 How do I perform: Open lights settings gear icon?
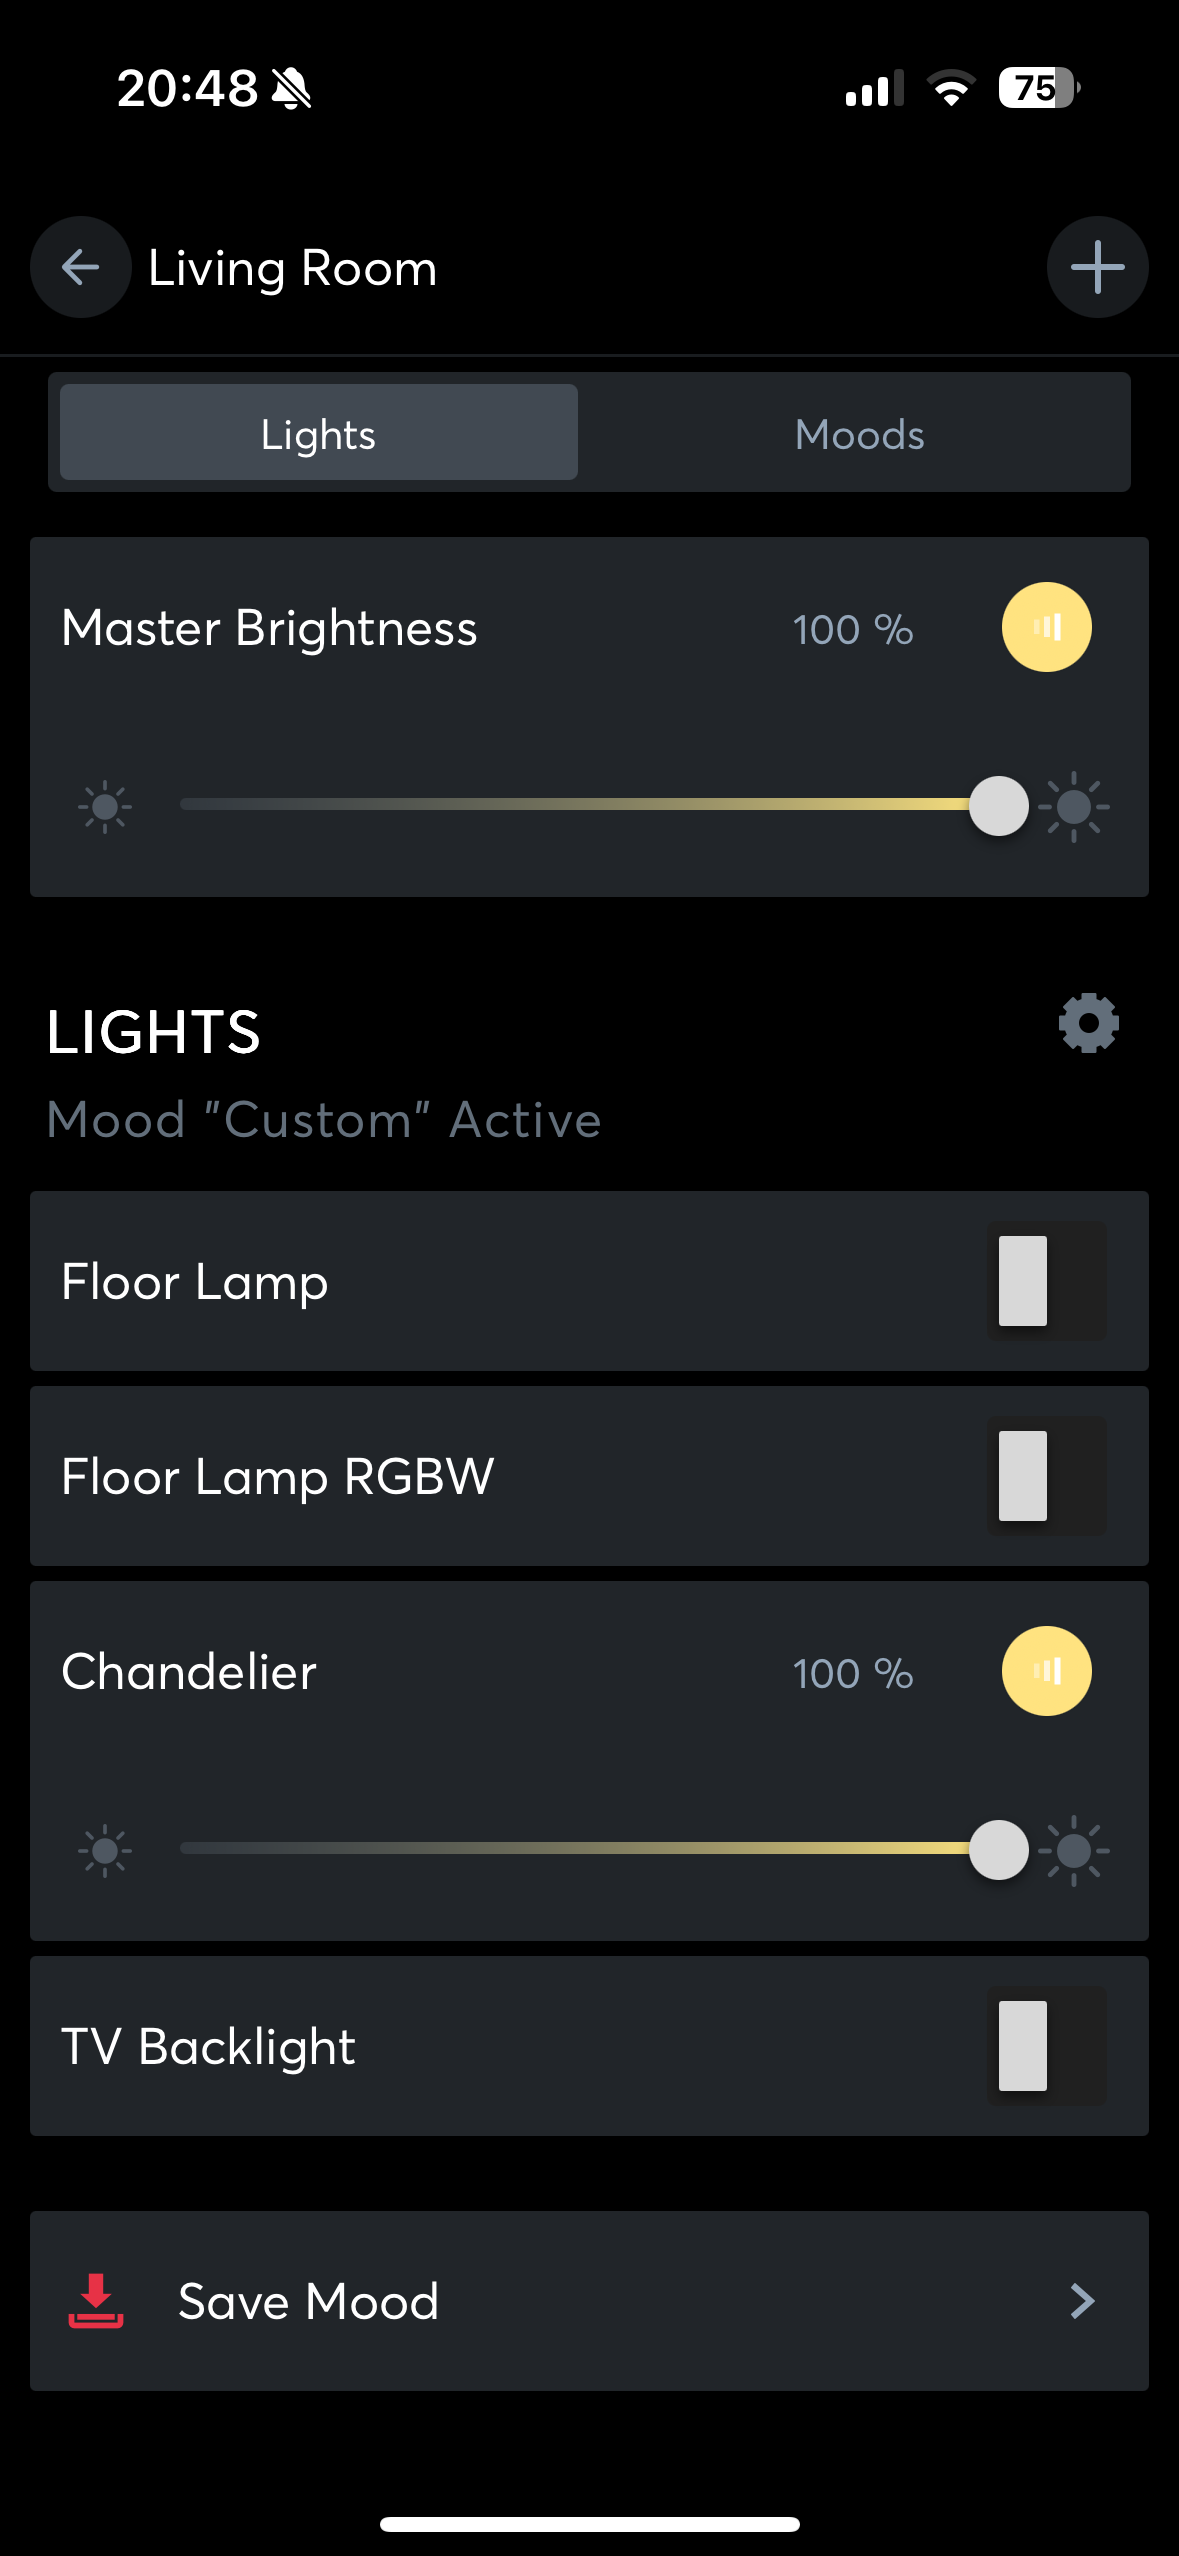tap(1088, 1022)
